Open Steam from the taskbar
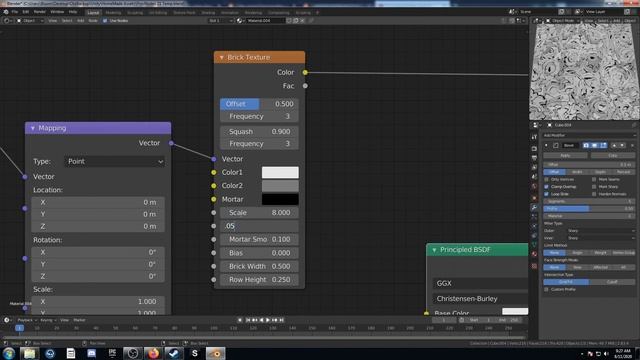The image size is (640, 360). tap(173, 353)
